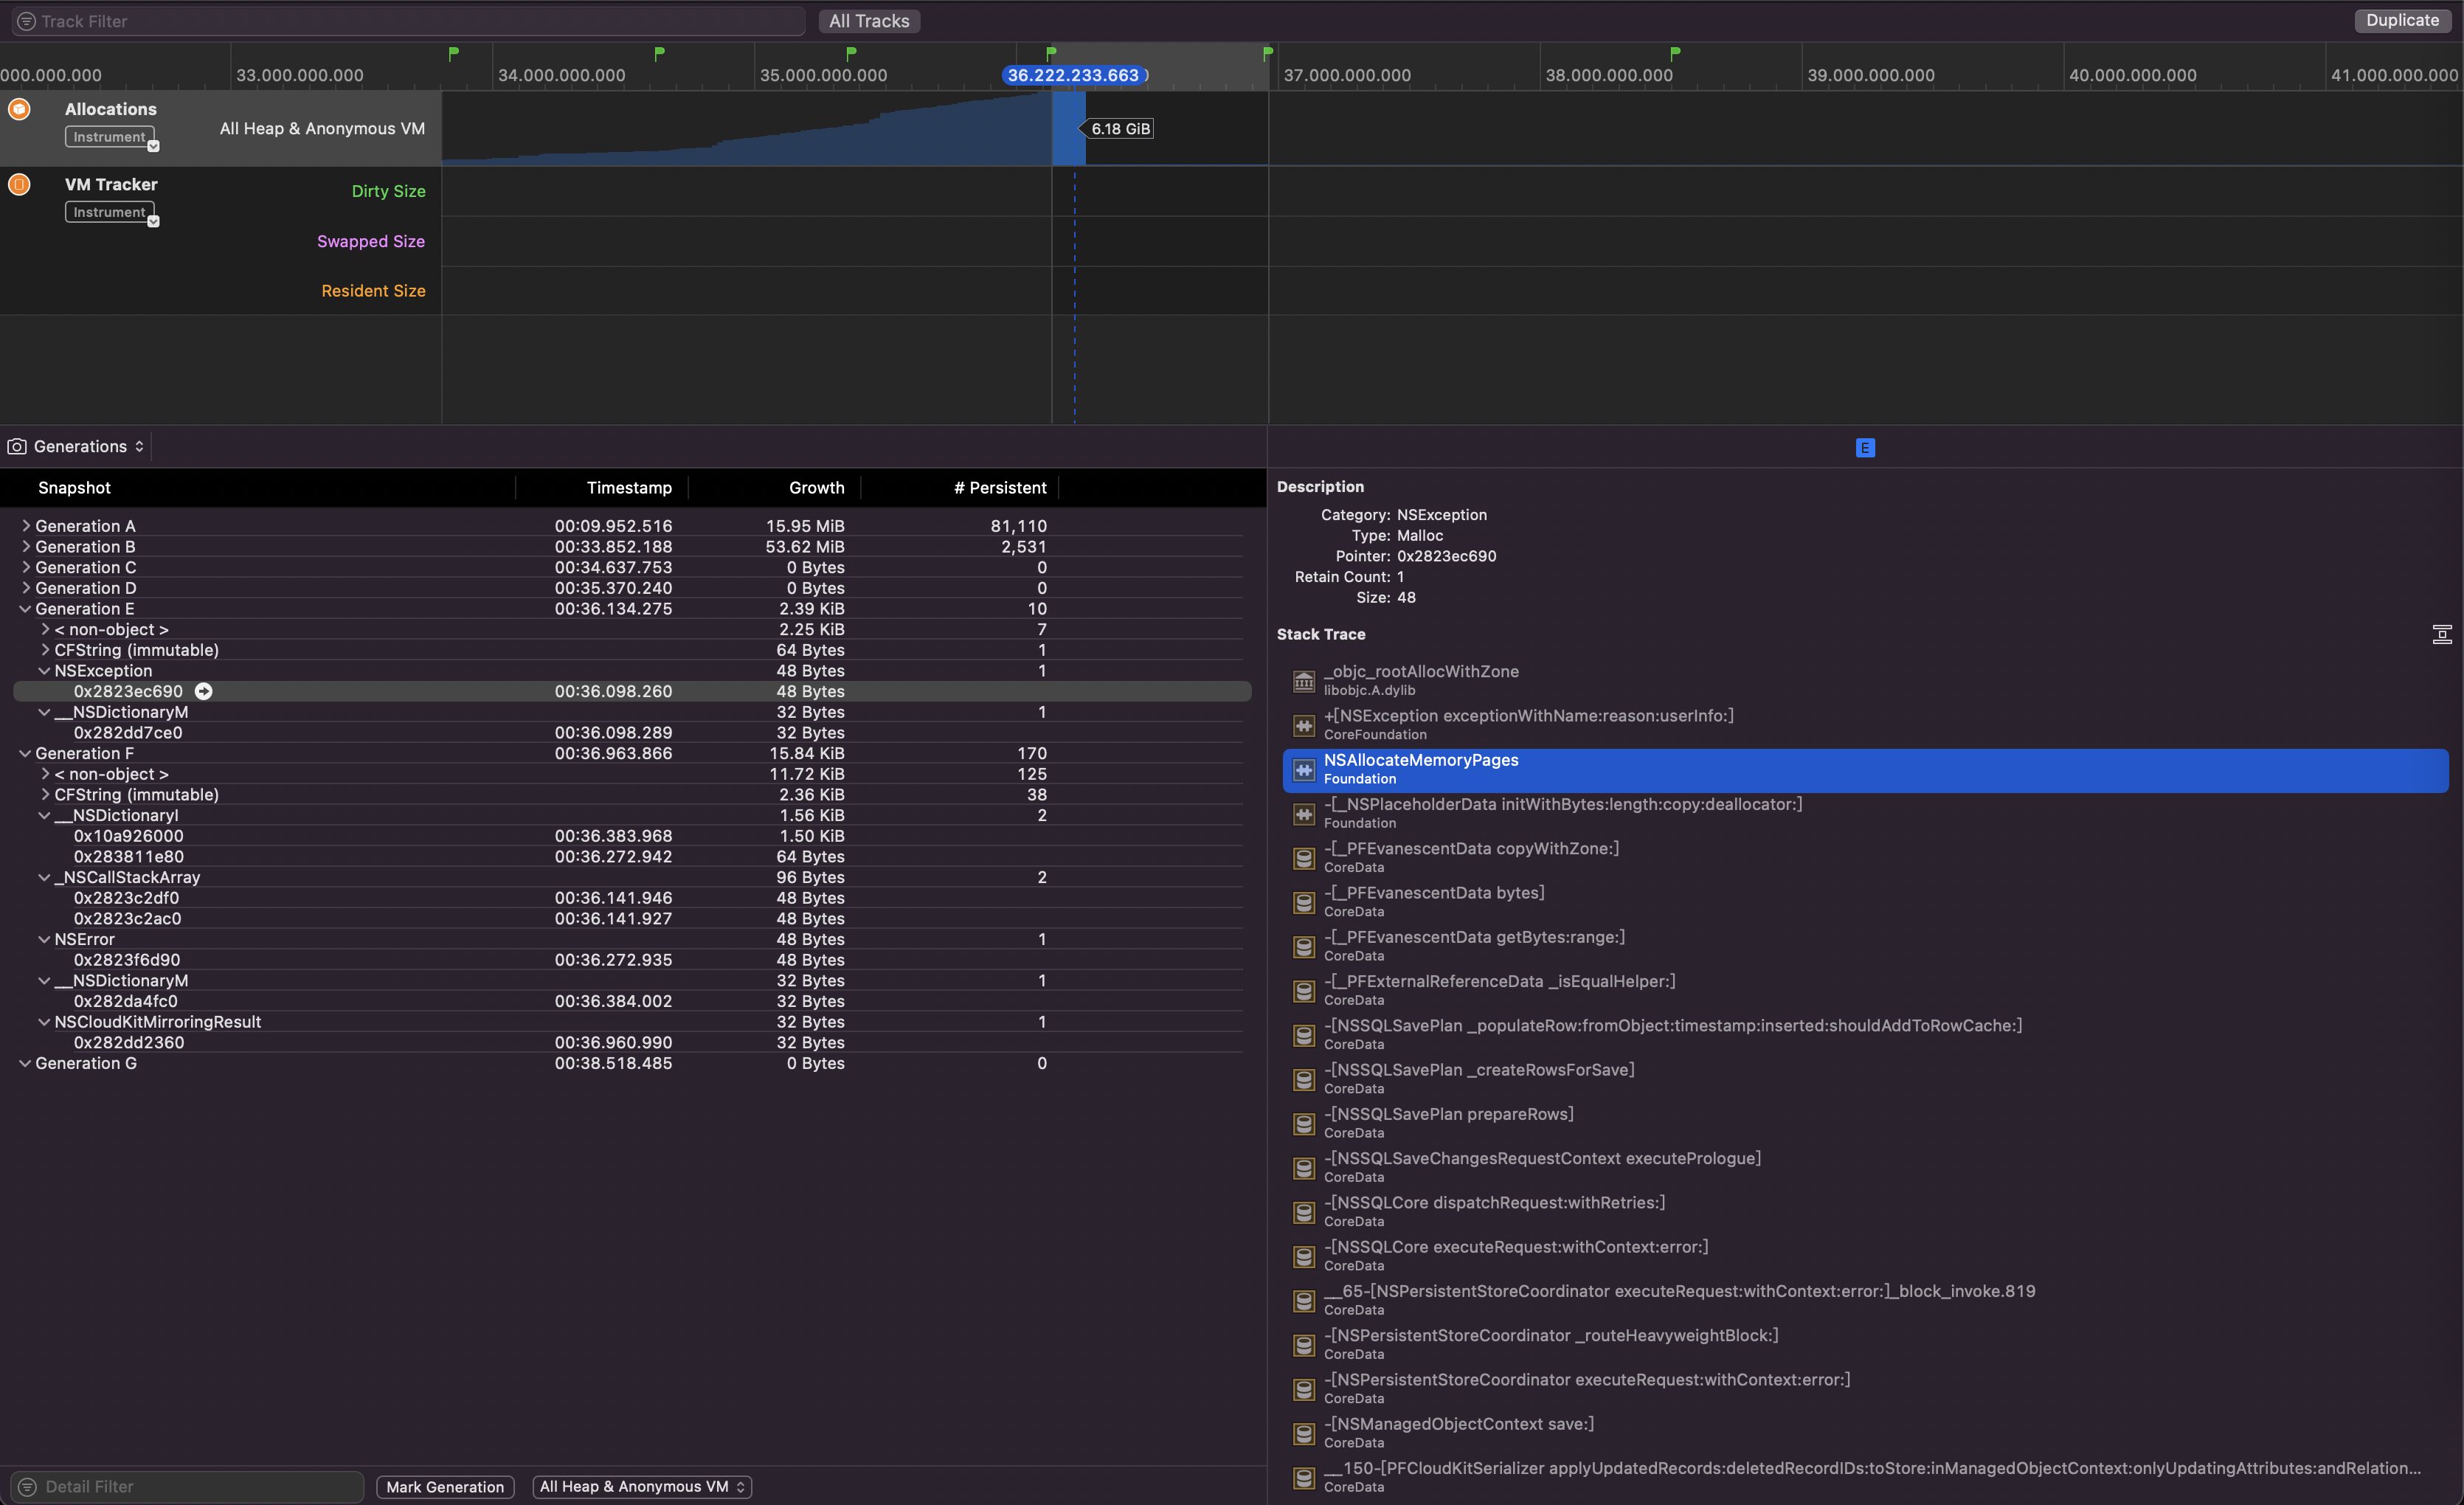Click the Duplicate button
Screen dimensions: 2464x1505
pyautogui.click(x=2401, y=20)
